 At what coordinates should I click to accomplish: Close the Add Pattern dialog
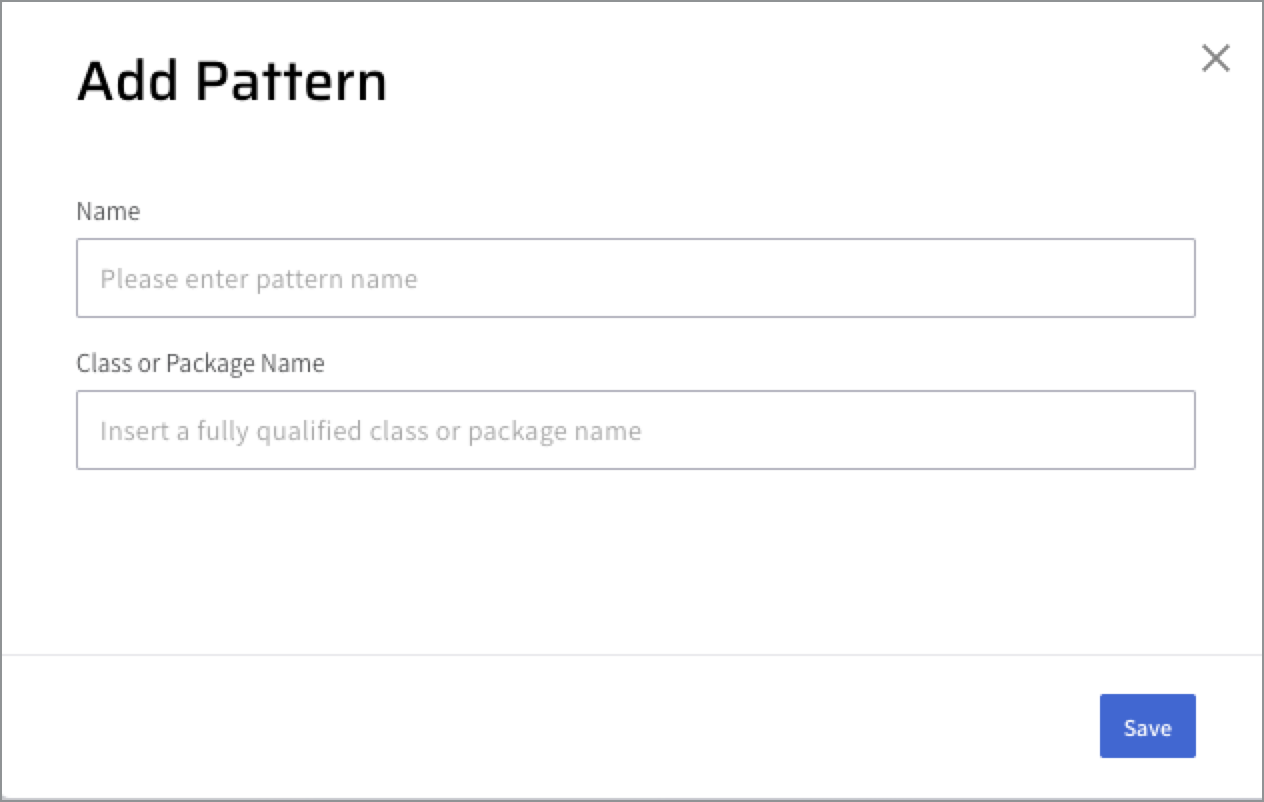pyautogui.click(x=1215, y=59)
